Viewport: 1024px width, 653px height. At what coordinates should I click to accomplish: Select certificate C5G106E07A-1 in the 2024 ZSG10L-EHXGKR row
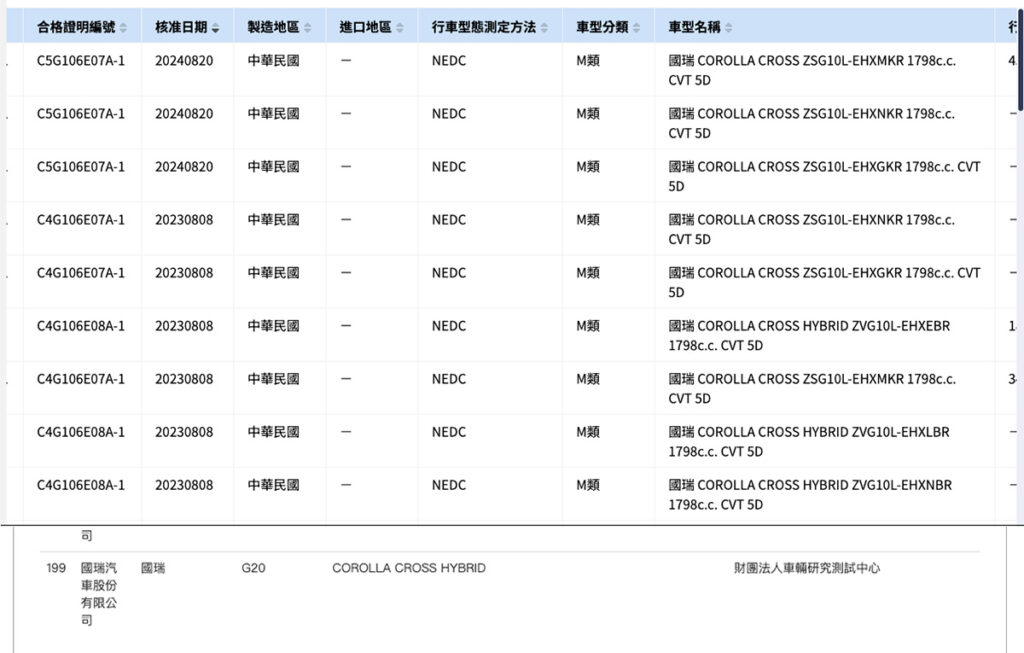coord(80,167)
